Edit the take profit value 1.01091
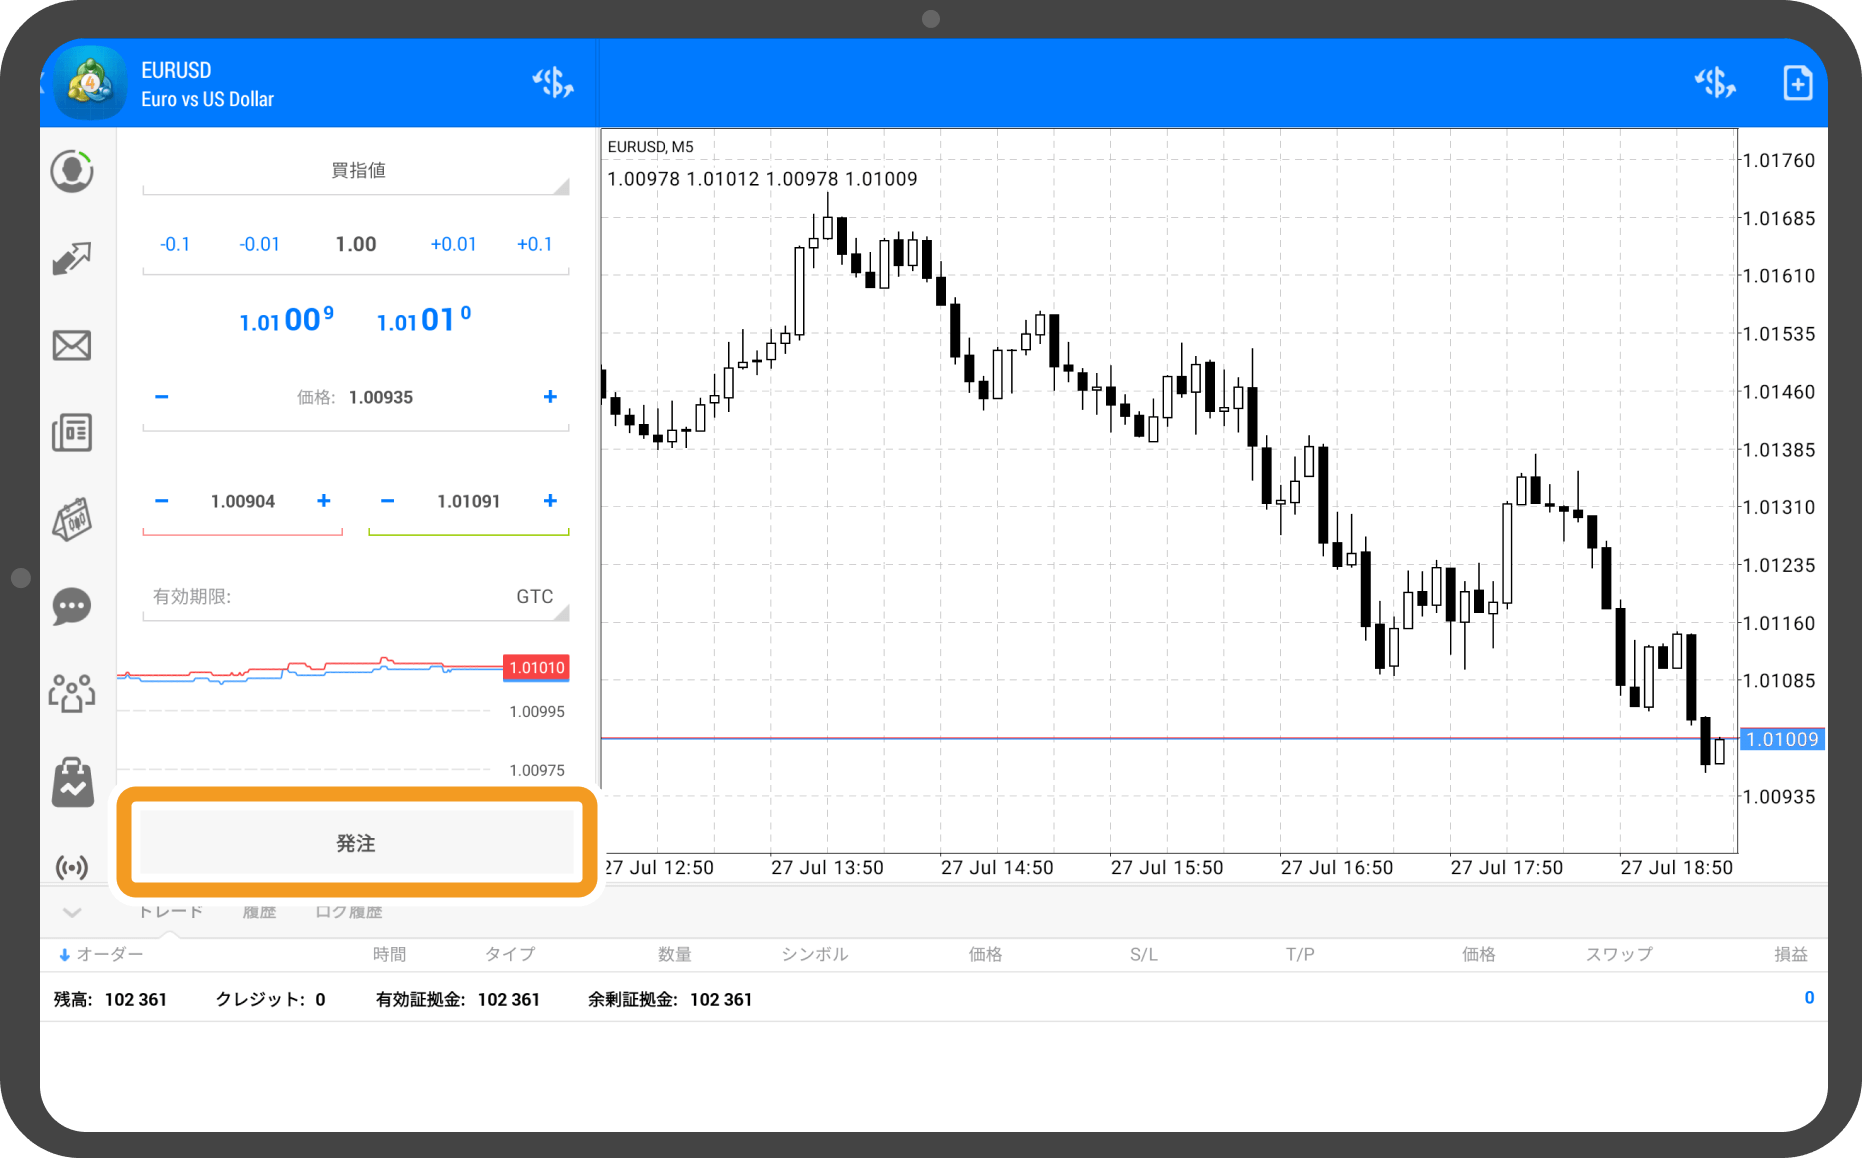Image resolution: width=1862 pixels, height=1158 pixels. tap(469, 501)
